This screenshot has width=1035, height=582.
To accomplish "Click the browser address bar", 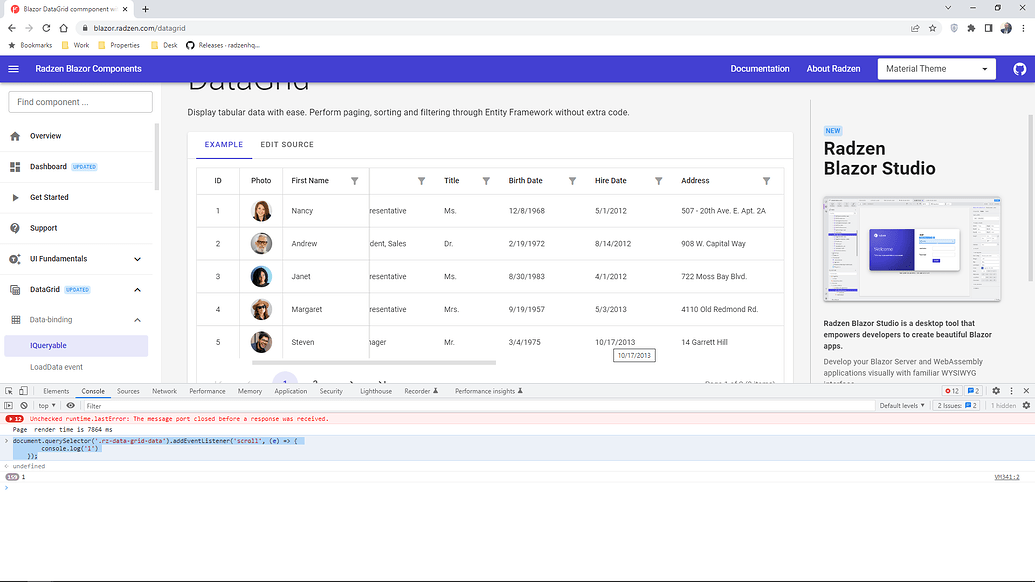I will tap(492, 28).
